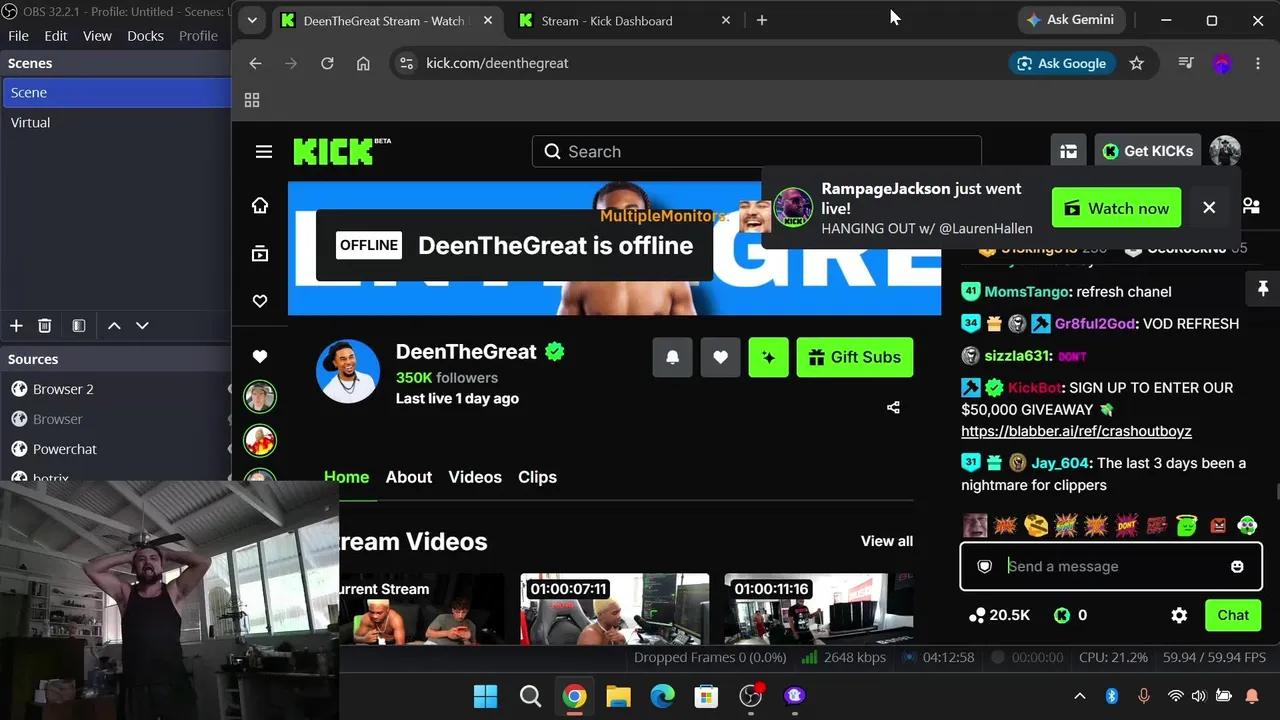Show the chat user list icon

tap(1251, 206)
